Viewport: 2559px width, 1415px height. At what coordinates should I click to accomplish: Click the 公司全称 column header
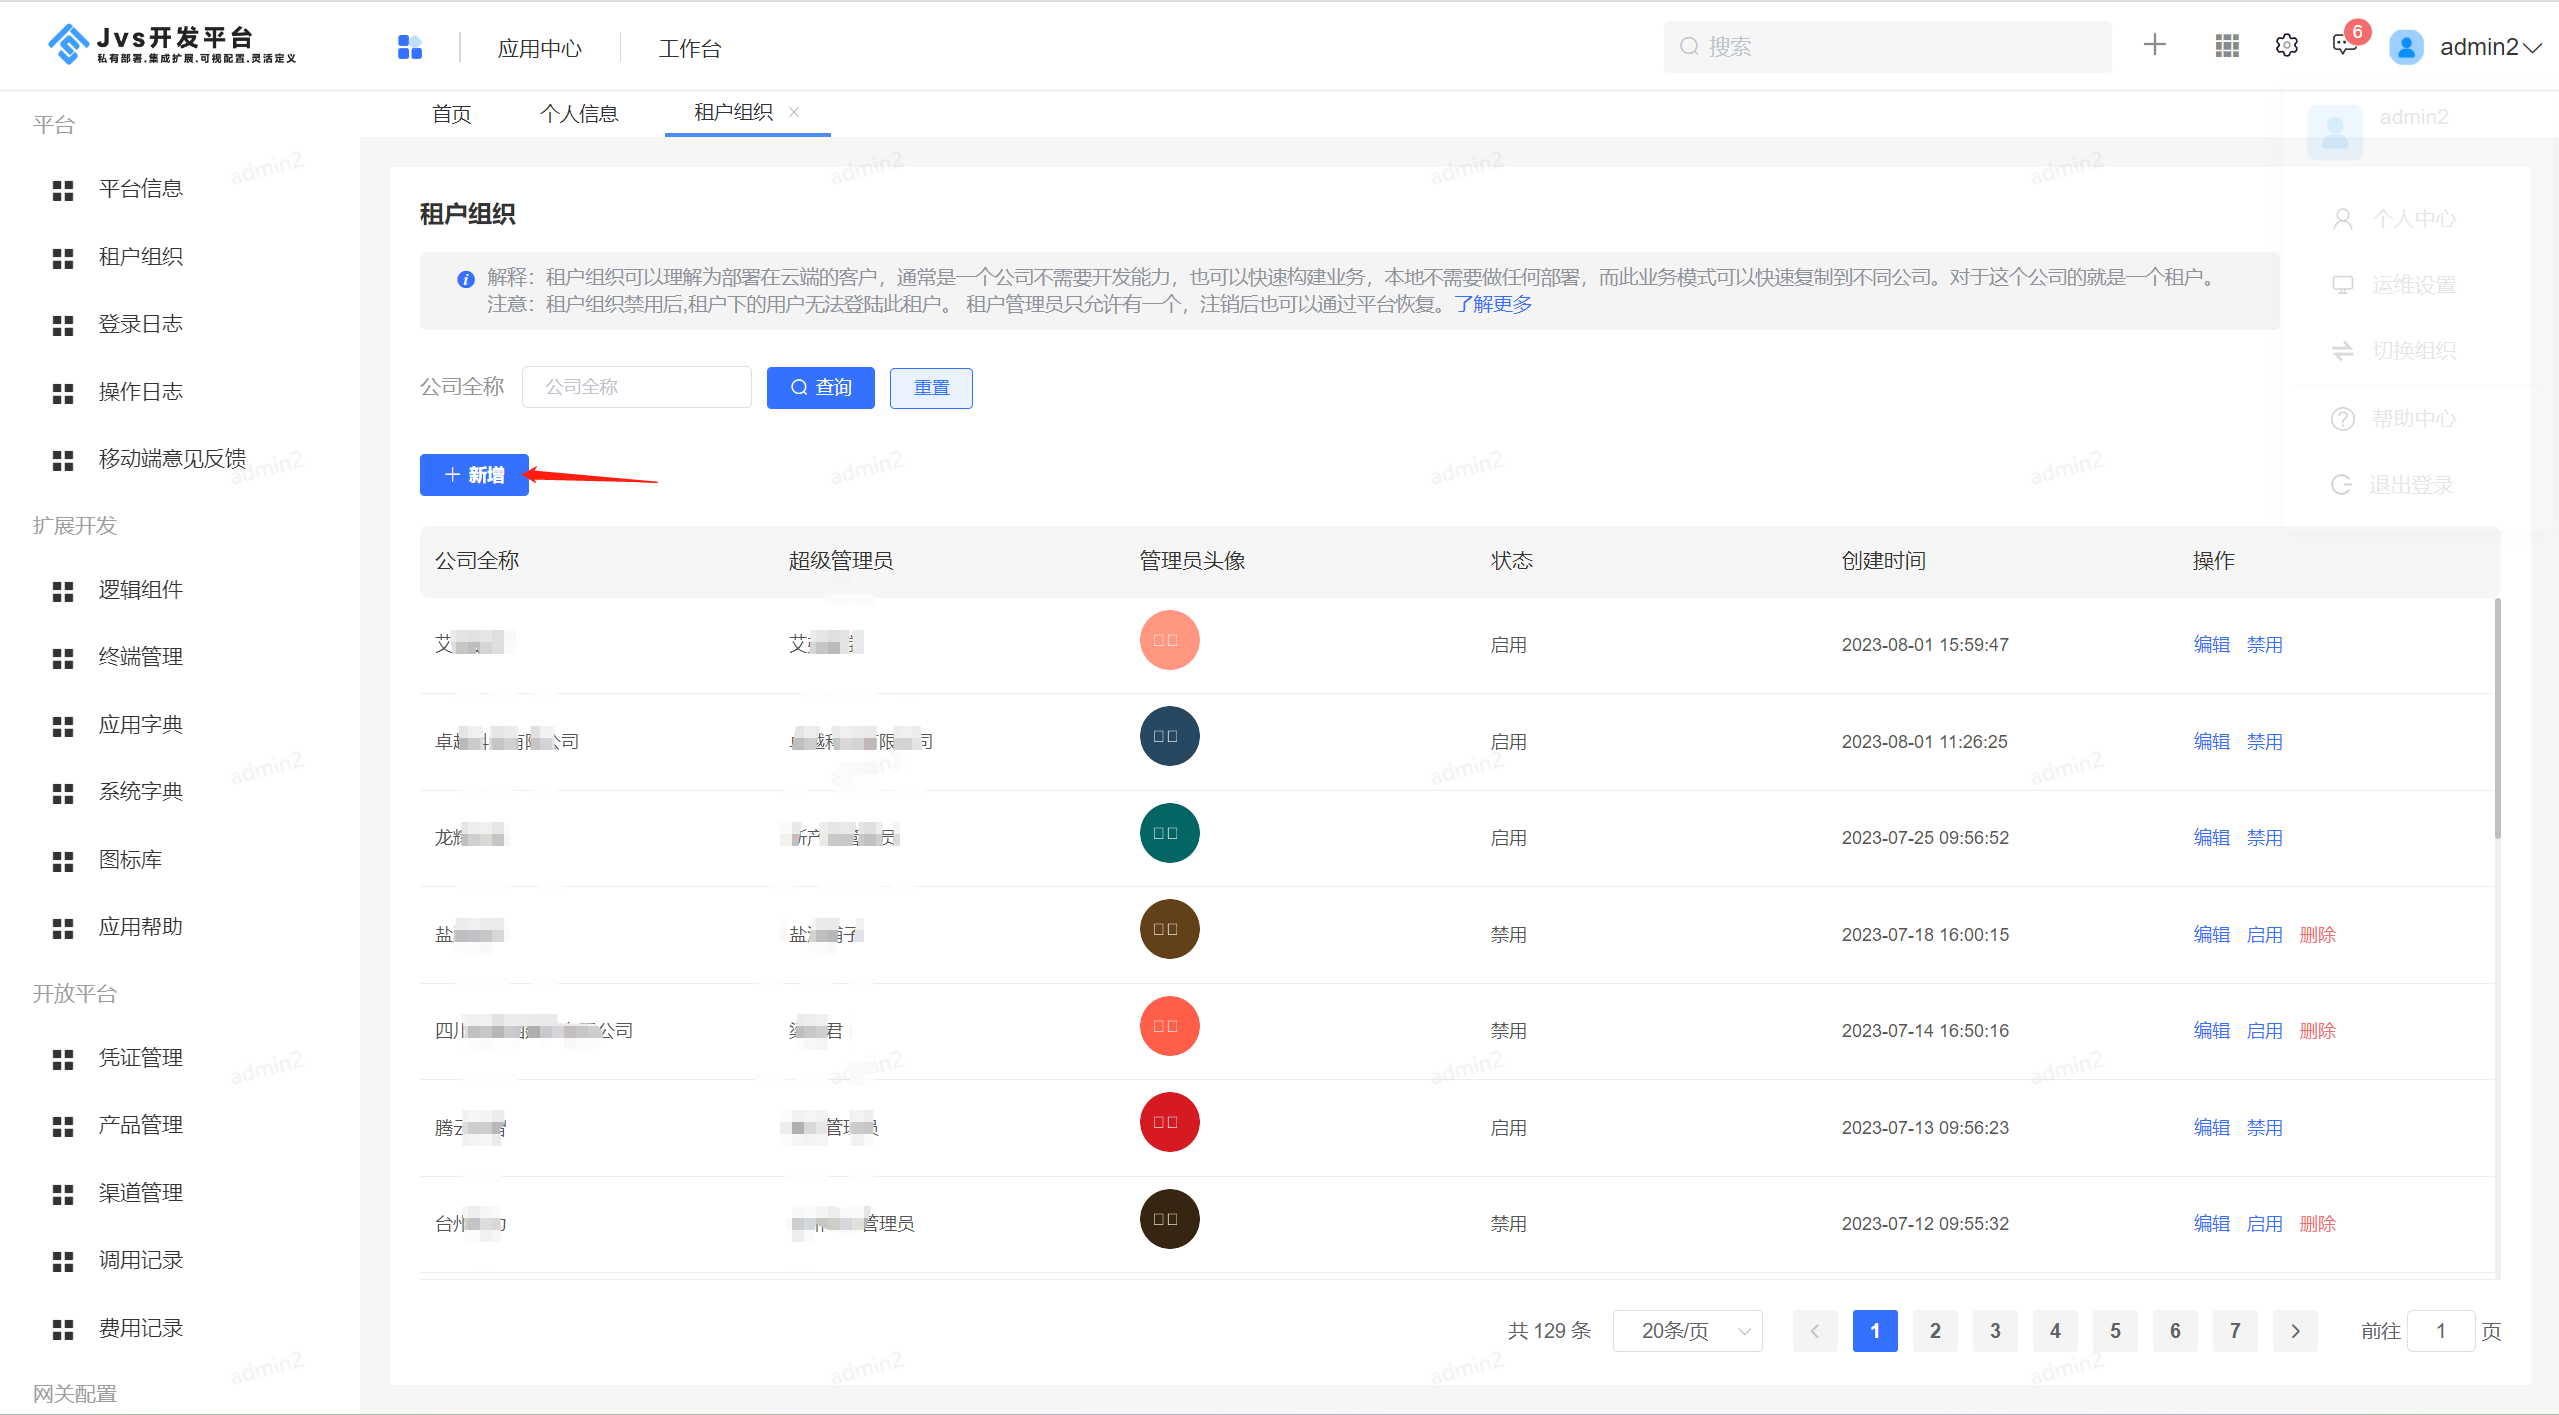tap(477, 561)
